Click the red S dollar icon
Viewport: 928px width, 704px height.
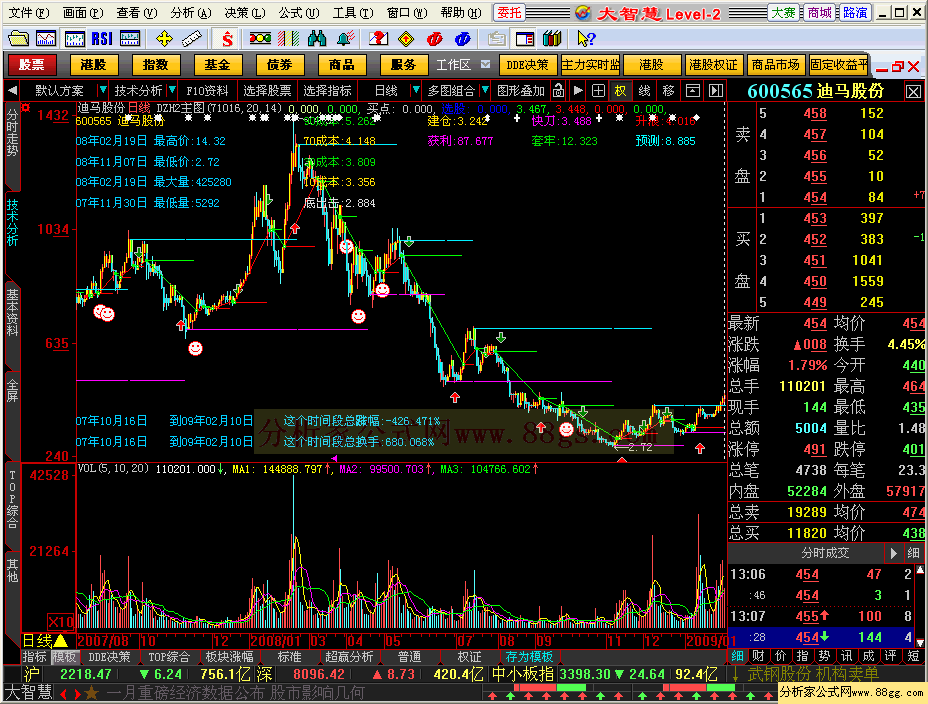227,39
